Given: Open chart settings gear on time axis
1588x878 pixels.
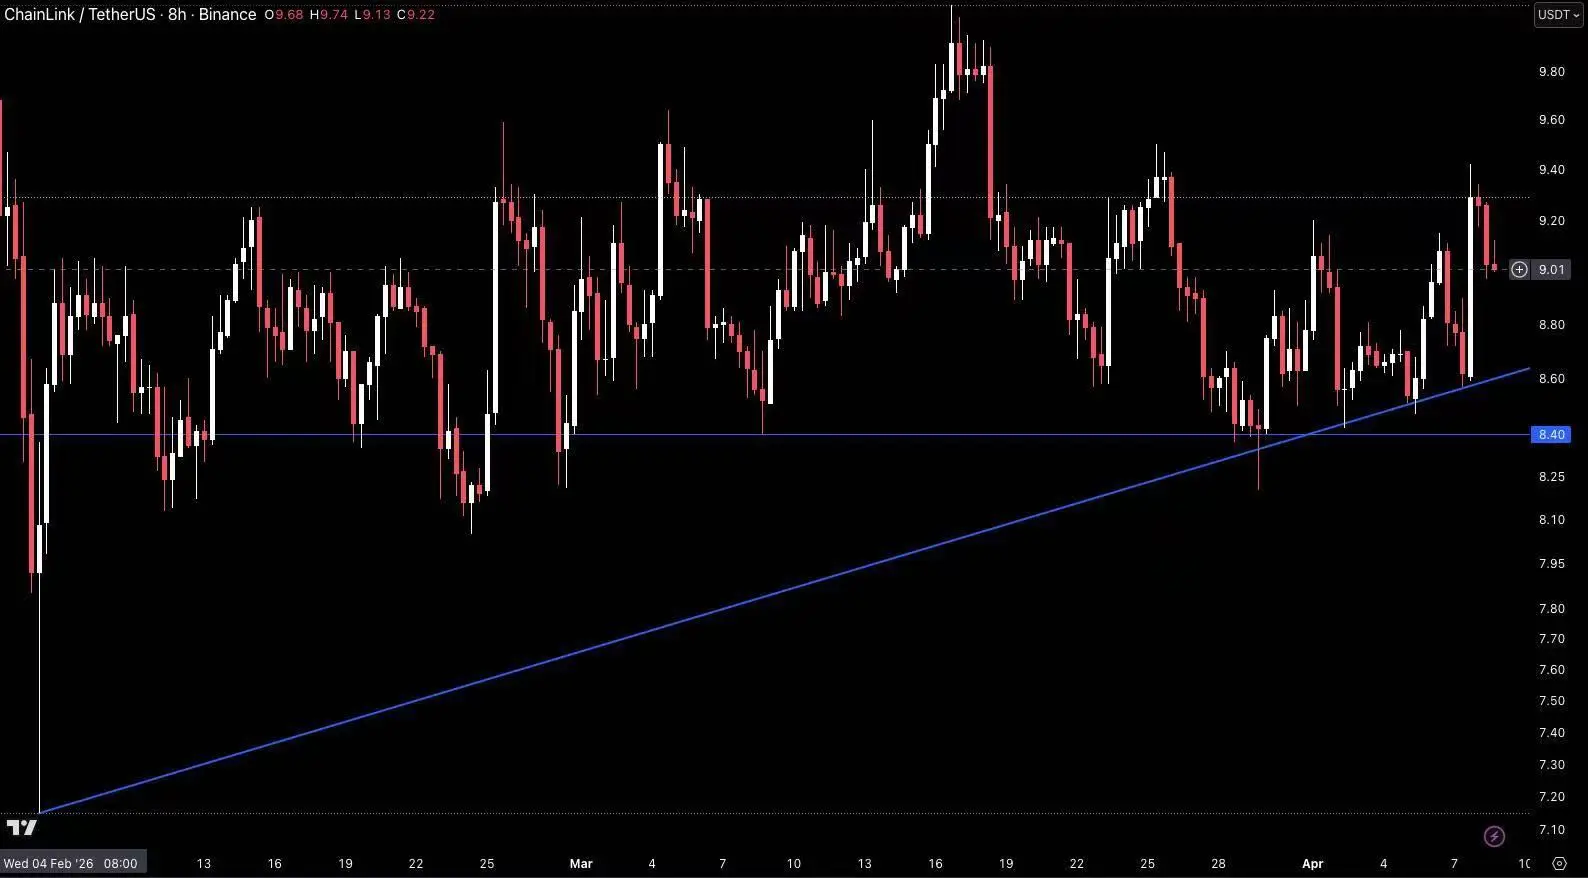Looking at the screenshot, I should click(1559, 863).
